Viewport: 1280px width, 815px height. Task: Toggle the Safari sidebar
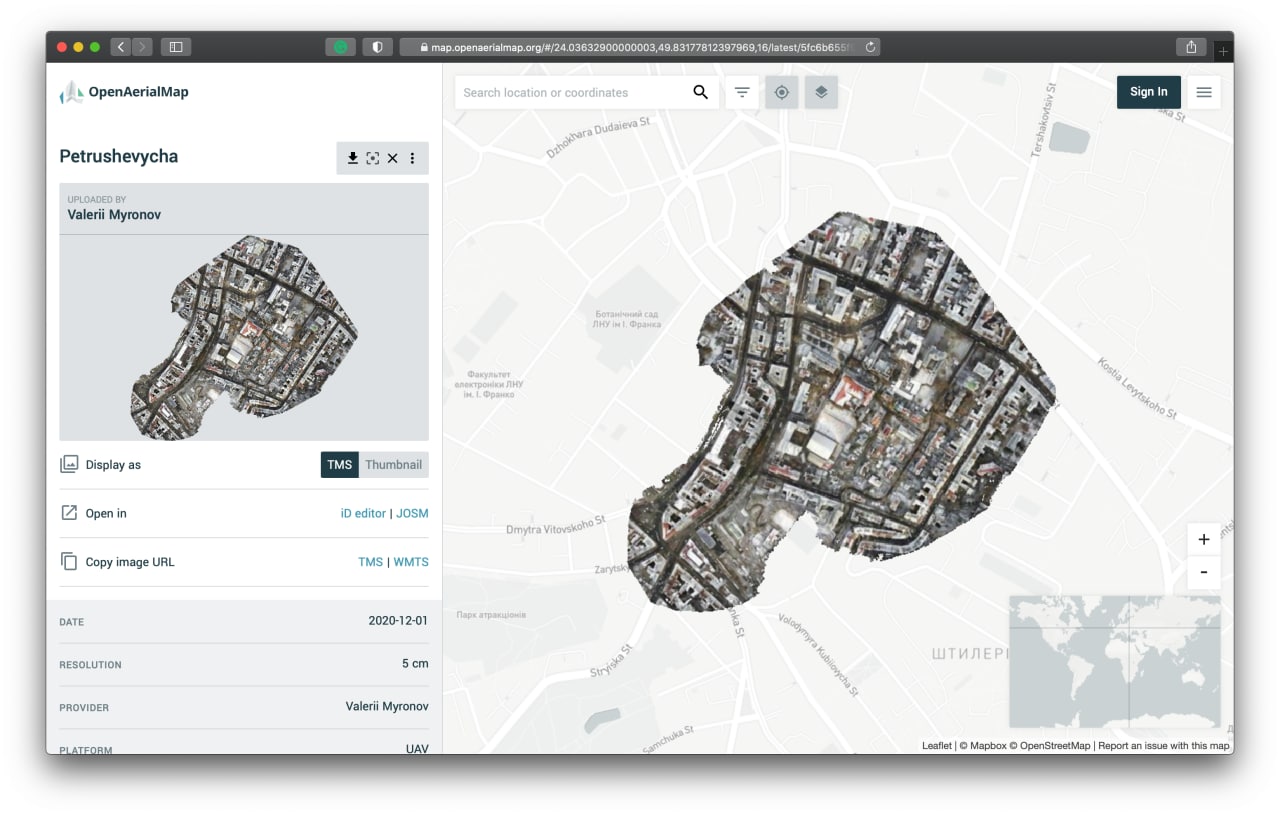176,47
